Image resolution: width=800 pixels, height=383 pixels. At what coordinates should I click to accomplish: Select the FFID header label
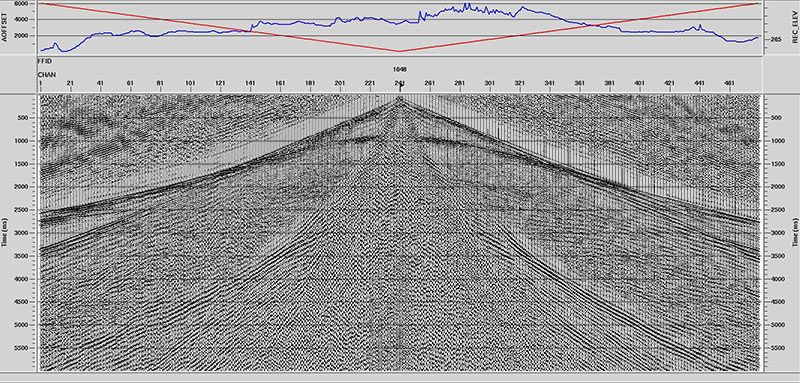pos(45,61)
